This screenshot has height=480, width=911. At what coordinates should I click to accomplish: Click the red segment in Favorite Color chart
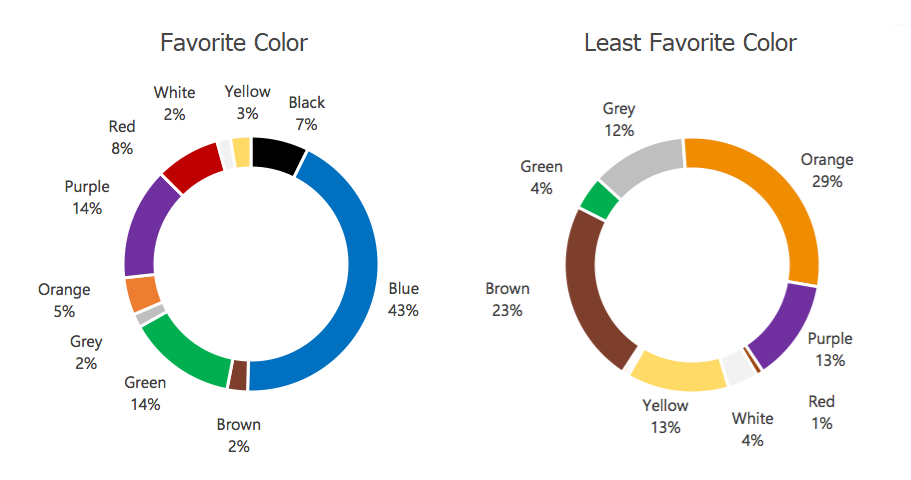tap(193, 168)
